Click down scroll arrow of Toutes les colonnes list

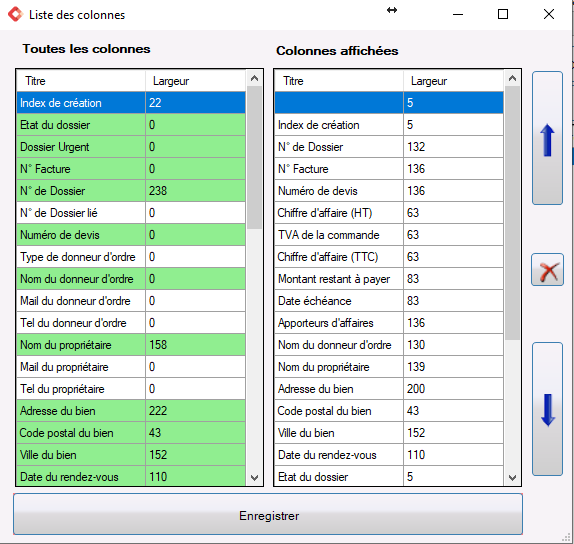coord(254,477)
